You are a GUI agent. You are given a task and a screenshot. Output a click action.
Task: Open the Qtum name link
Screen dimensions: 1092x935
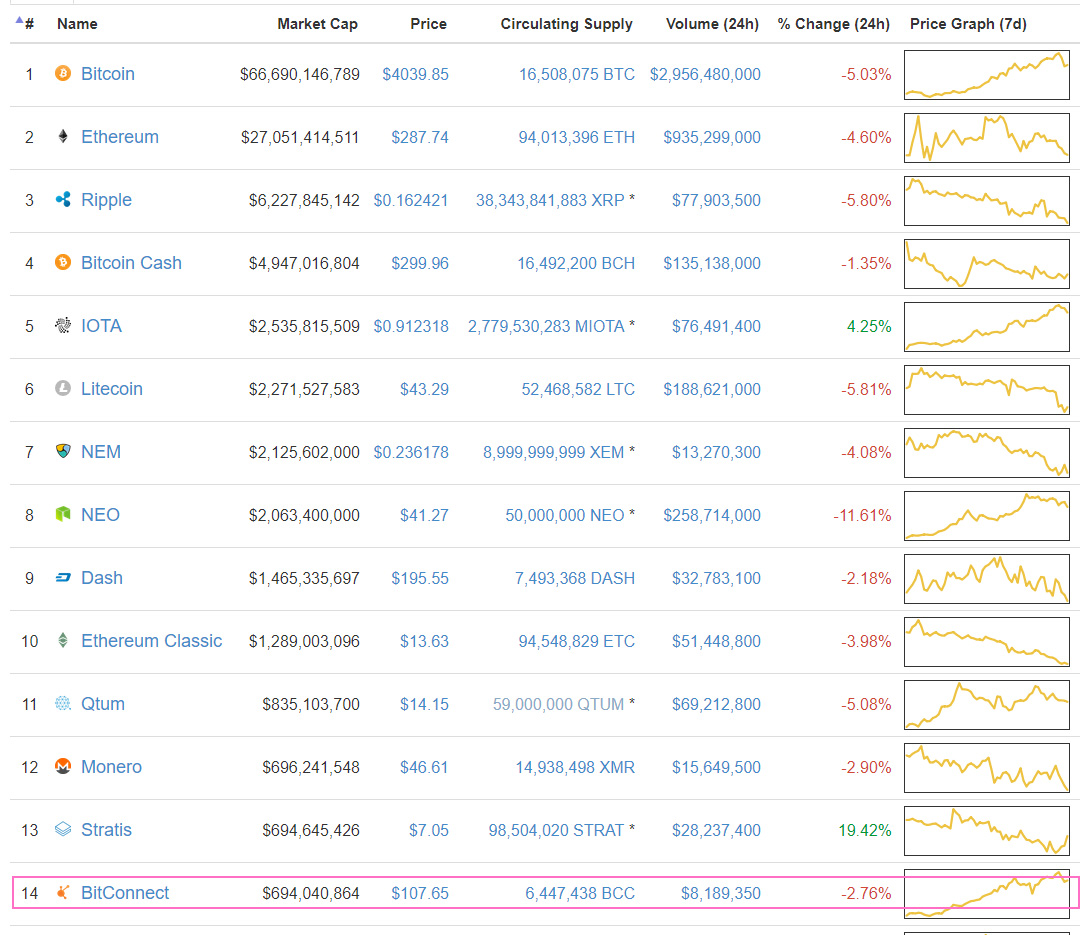102,704
